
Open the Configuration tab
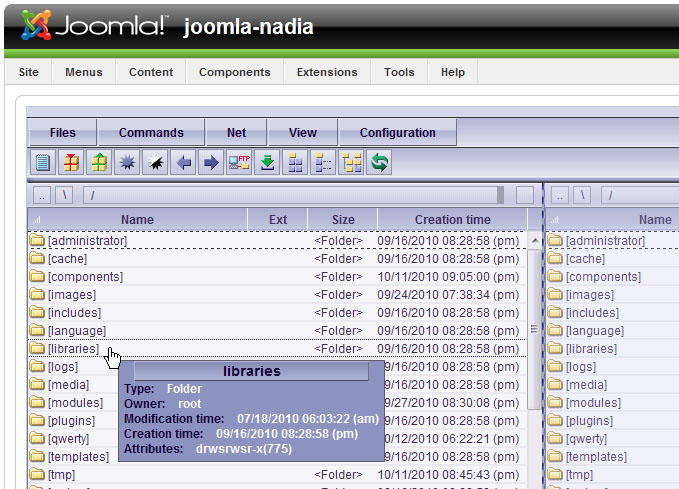pyautogui.click(x=398, y=133)
